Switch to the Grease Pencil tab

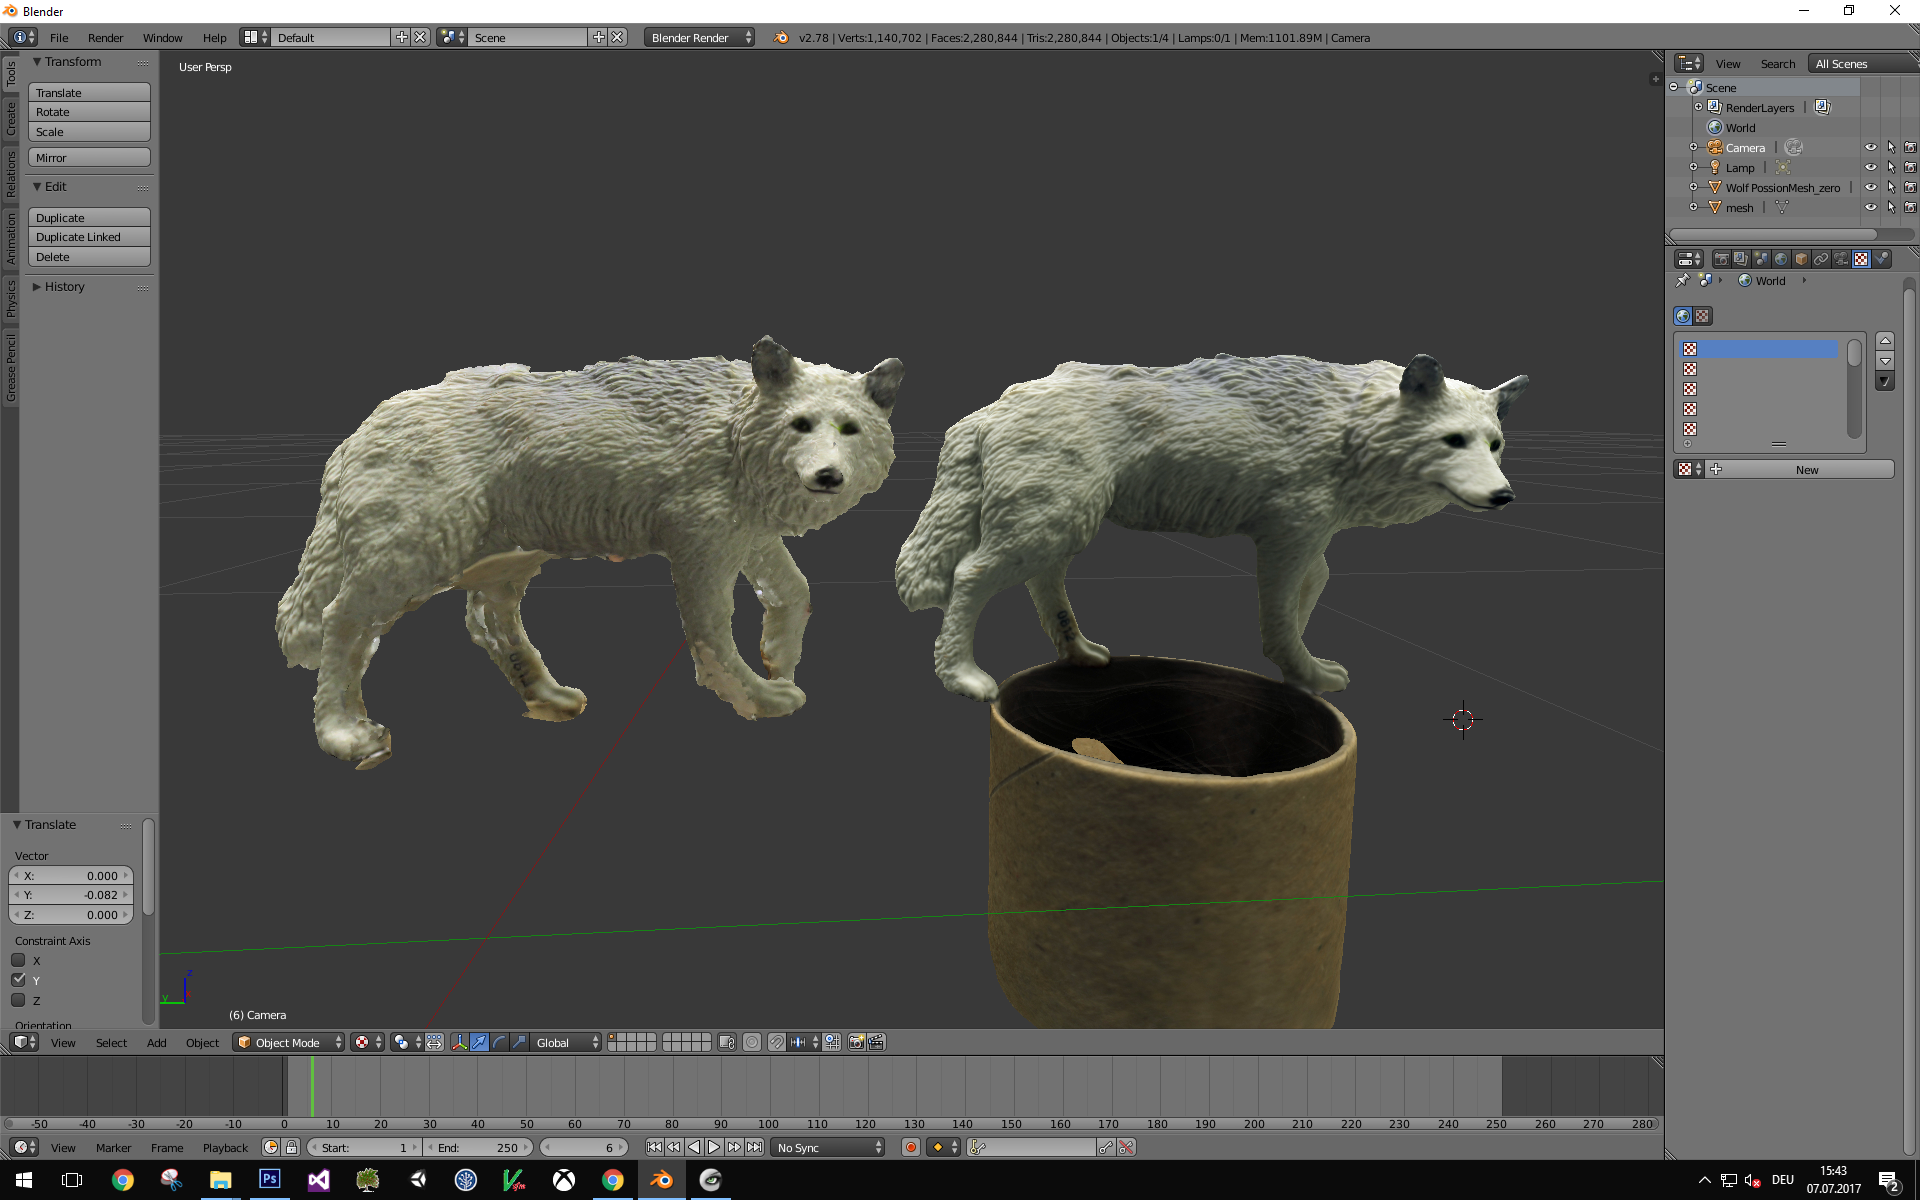coord(11,368)
